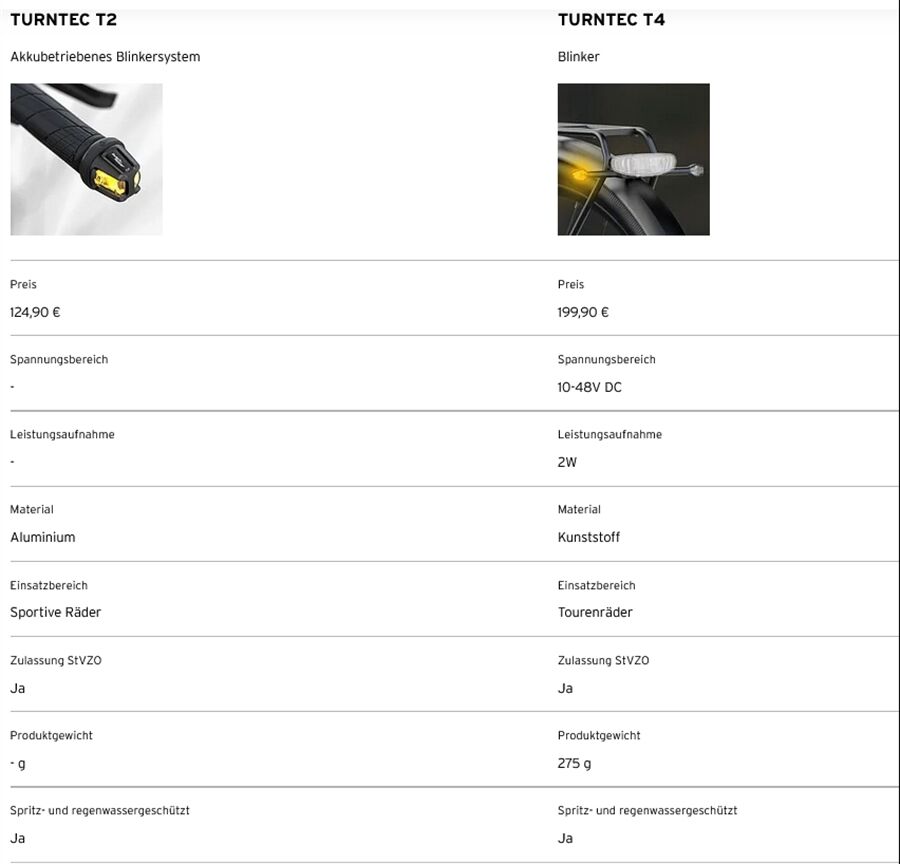Open the Turntec T4 product image
900x864 pixels.
633,159
